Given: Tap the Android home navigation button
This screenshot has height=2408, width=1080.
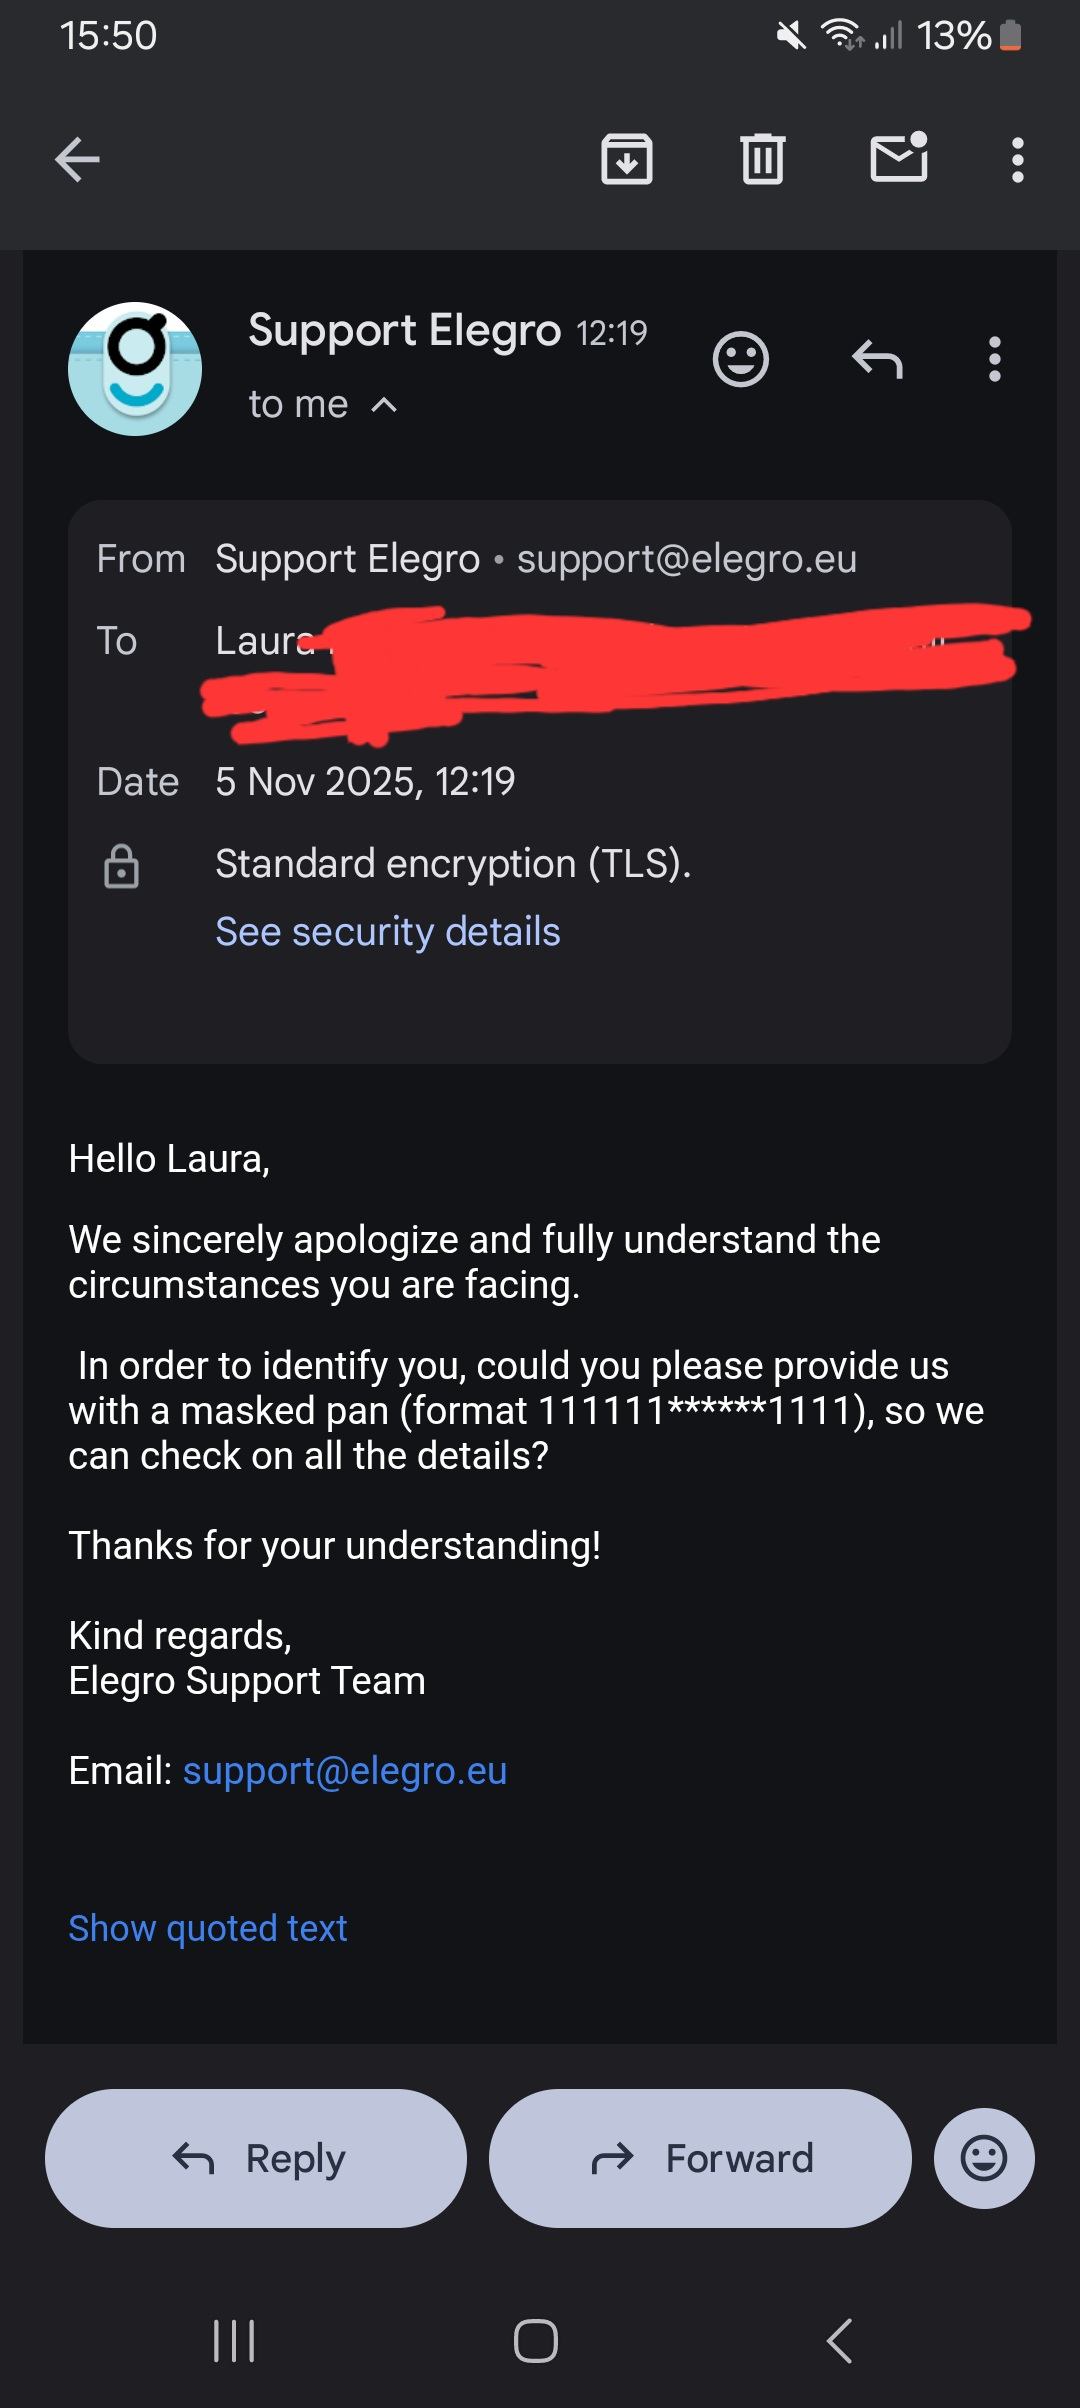Looking at the screenshot, I should (536, 2341).
